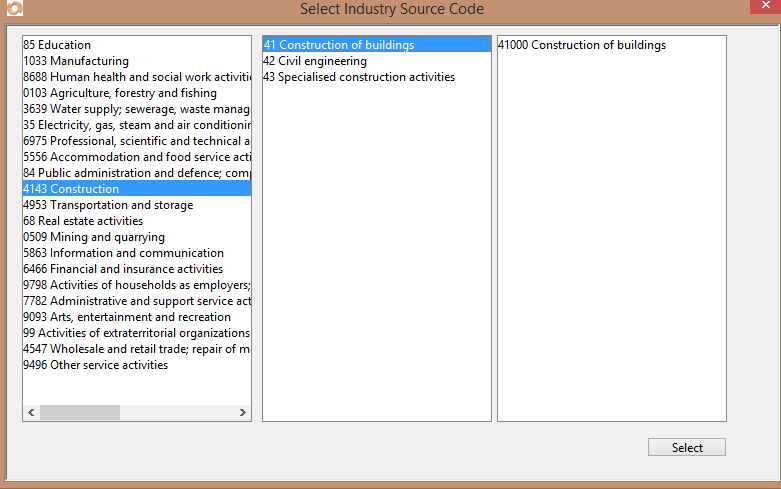
Task: Choose 42 Civil engineering
Action: tap(315, 61)
